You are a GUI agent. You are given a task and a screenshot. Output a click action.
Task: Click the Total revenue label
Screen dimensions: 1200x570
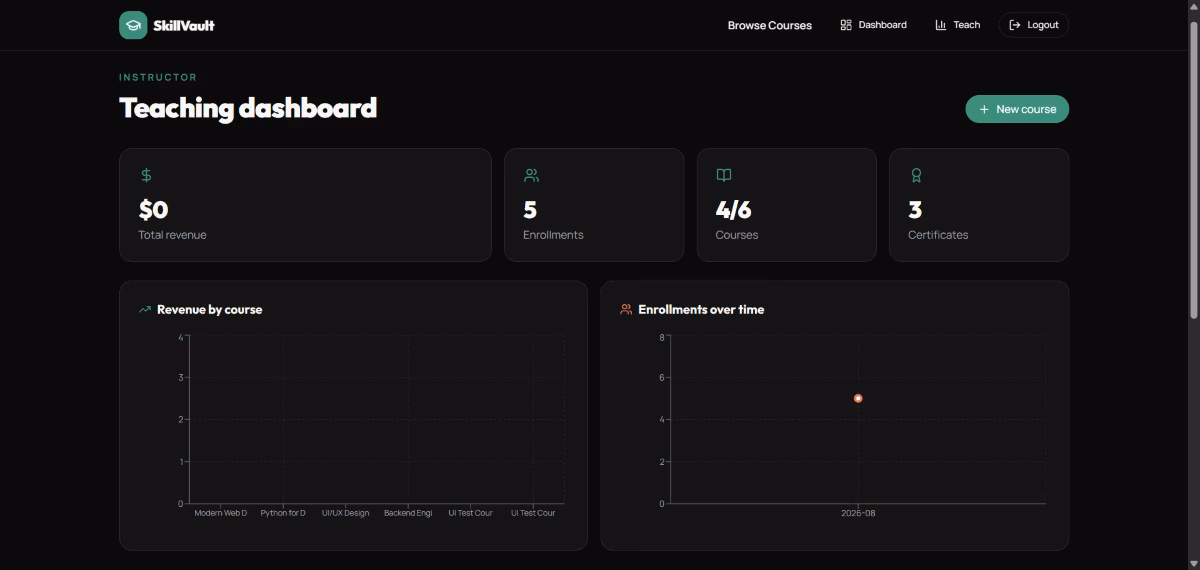pyautogui.click(x=172, y=235)
